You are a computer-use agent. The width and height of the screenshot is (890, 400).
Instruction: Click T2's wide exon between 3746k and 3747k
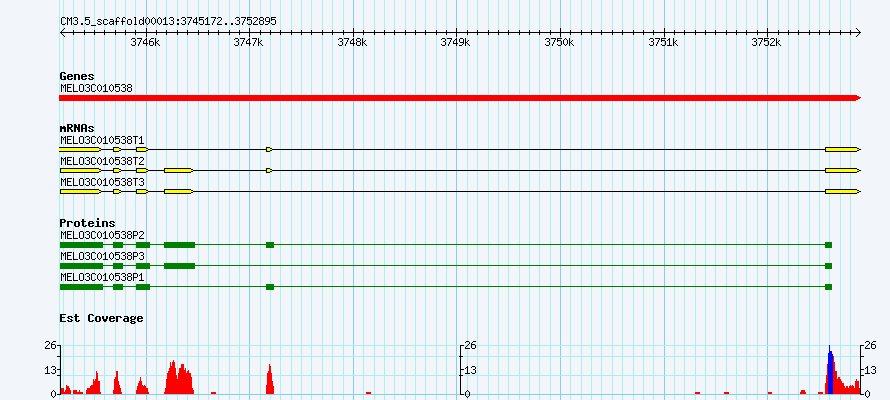pyautogui.click(x=179, y=170)
